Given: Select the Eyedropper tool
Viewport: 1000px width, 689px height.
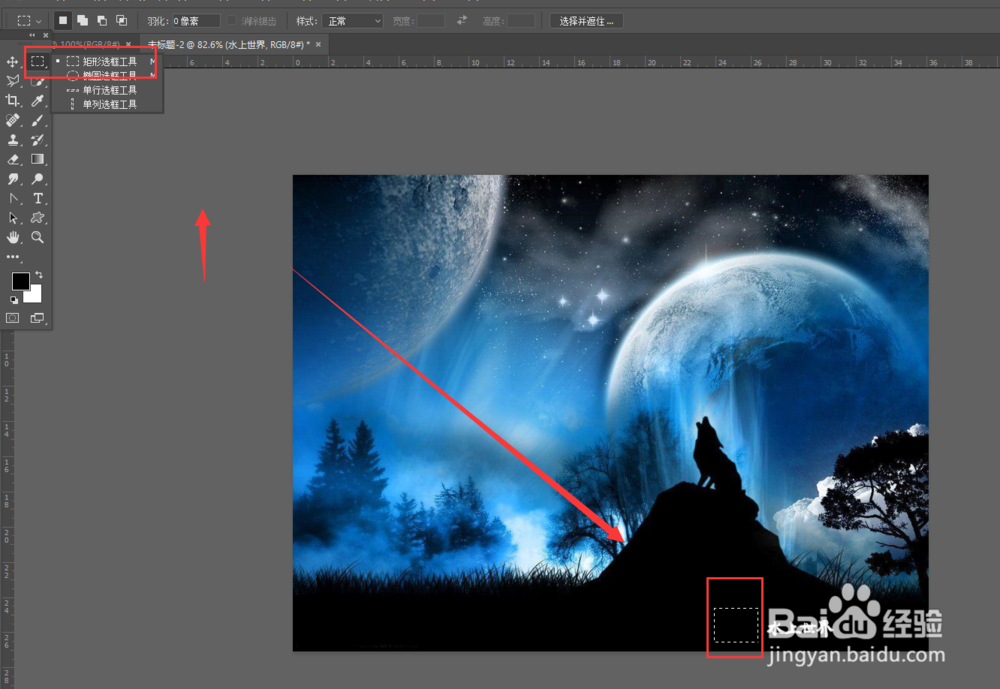Looking at the screenshot, I should point(38,101).
